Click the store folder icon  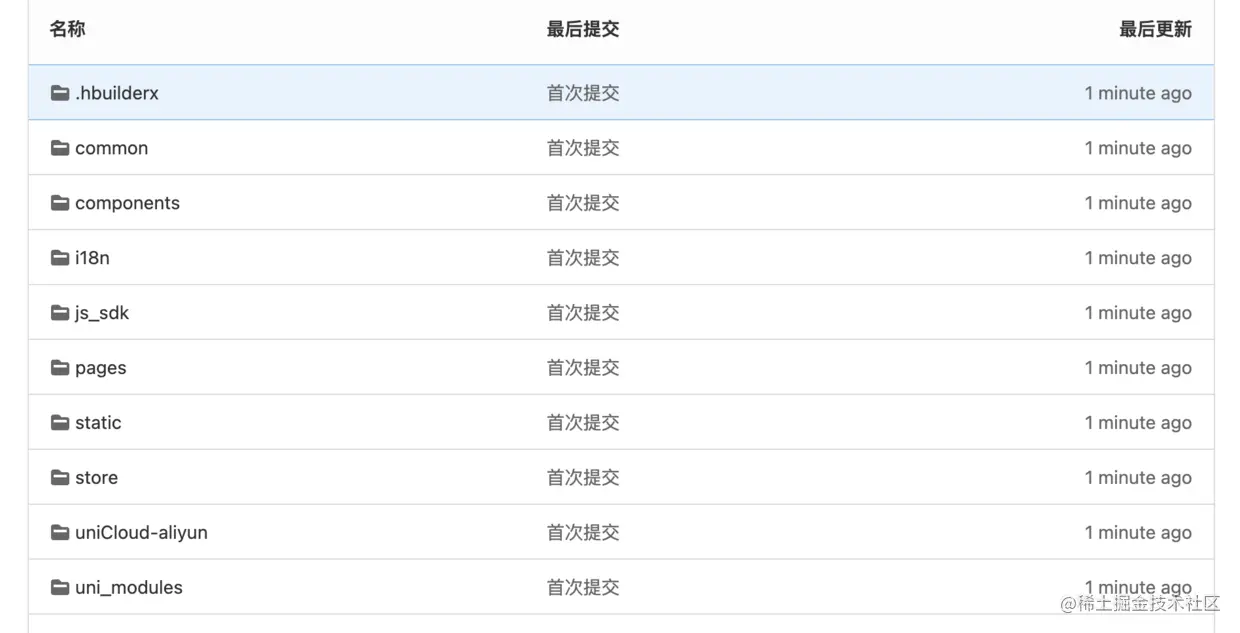click(x=60, y=478)
